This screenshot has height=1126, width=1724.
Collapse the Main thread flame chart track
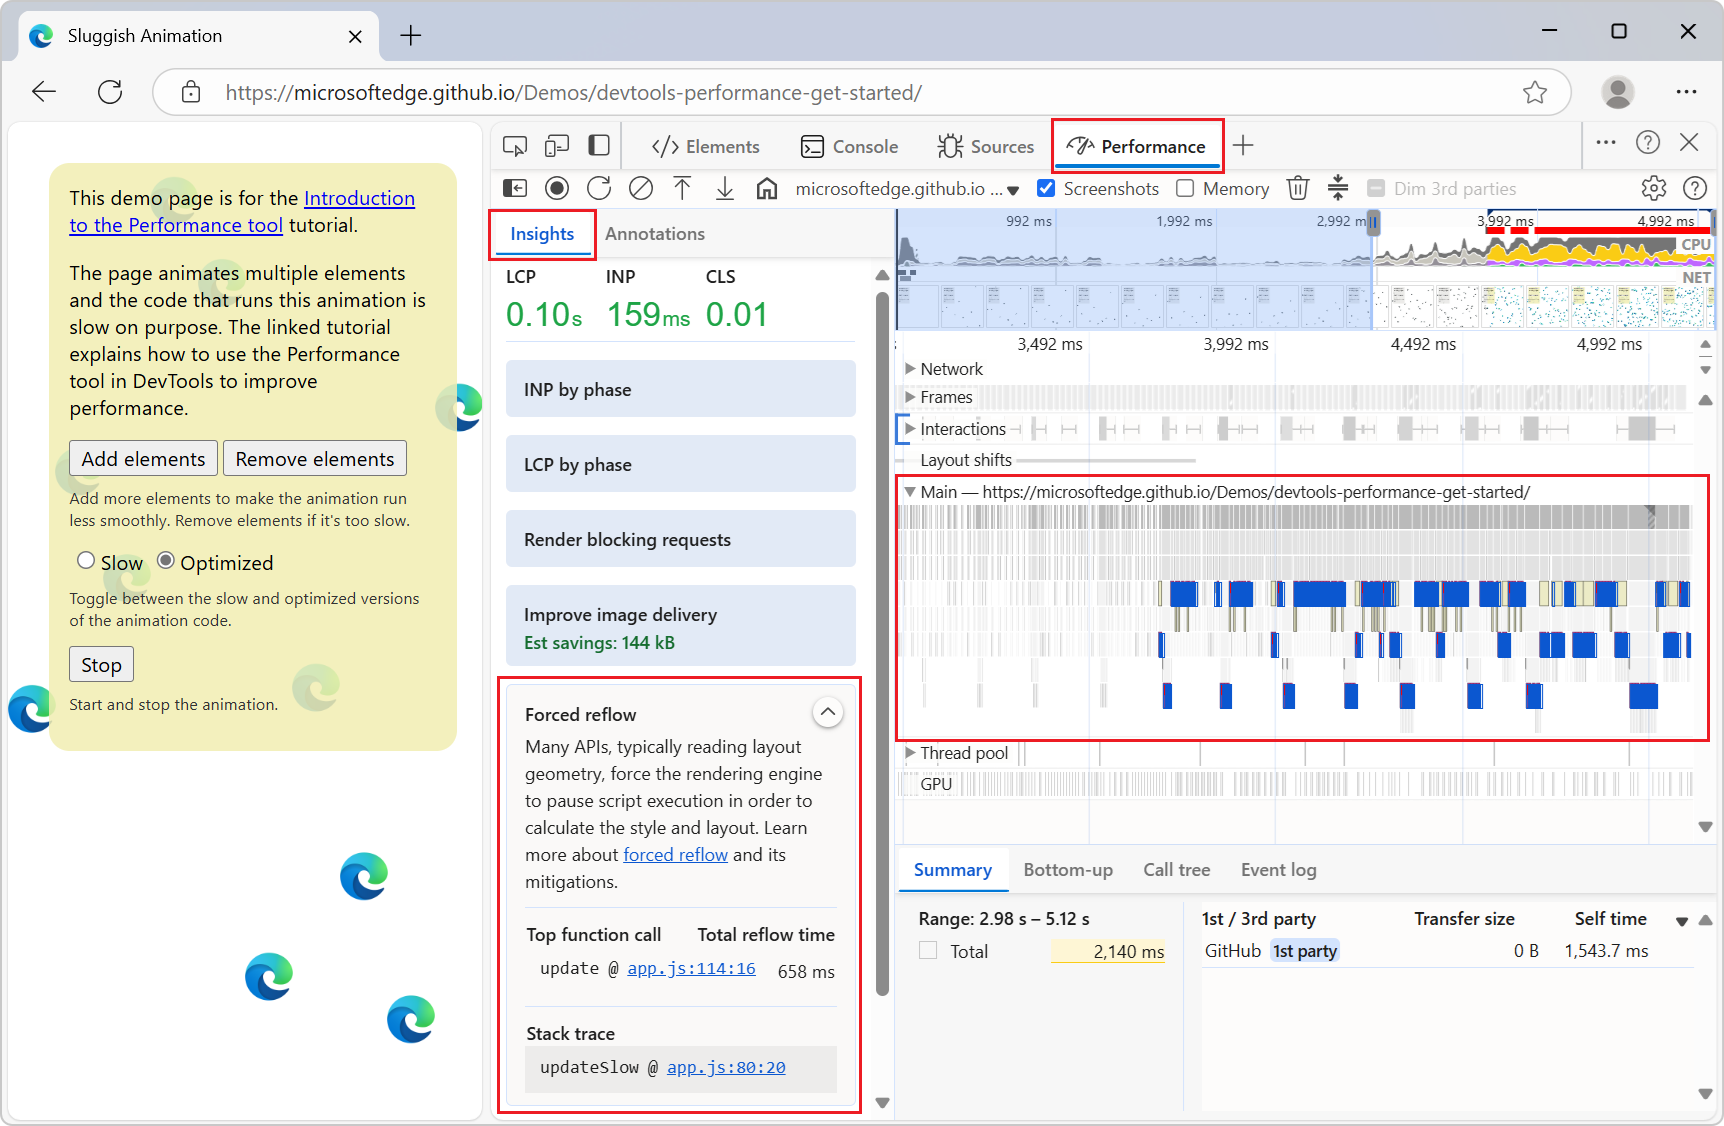(909, 491)
